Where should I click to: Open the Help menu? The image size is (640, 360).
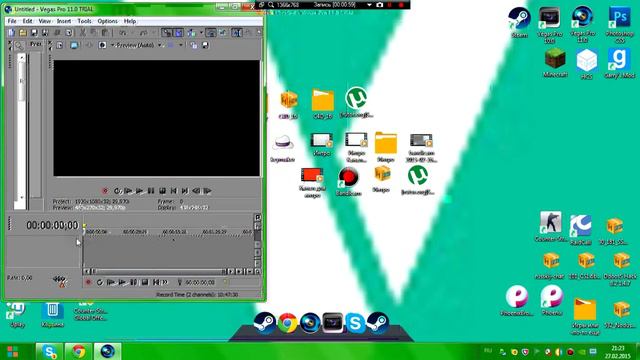coord(130,21)
